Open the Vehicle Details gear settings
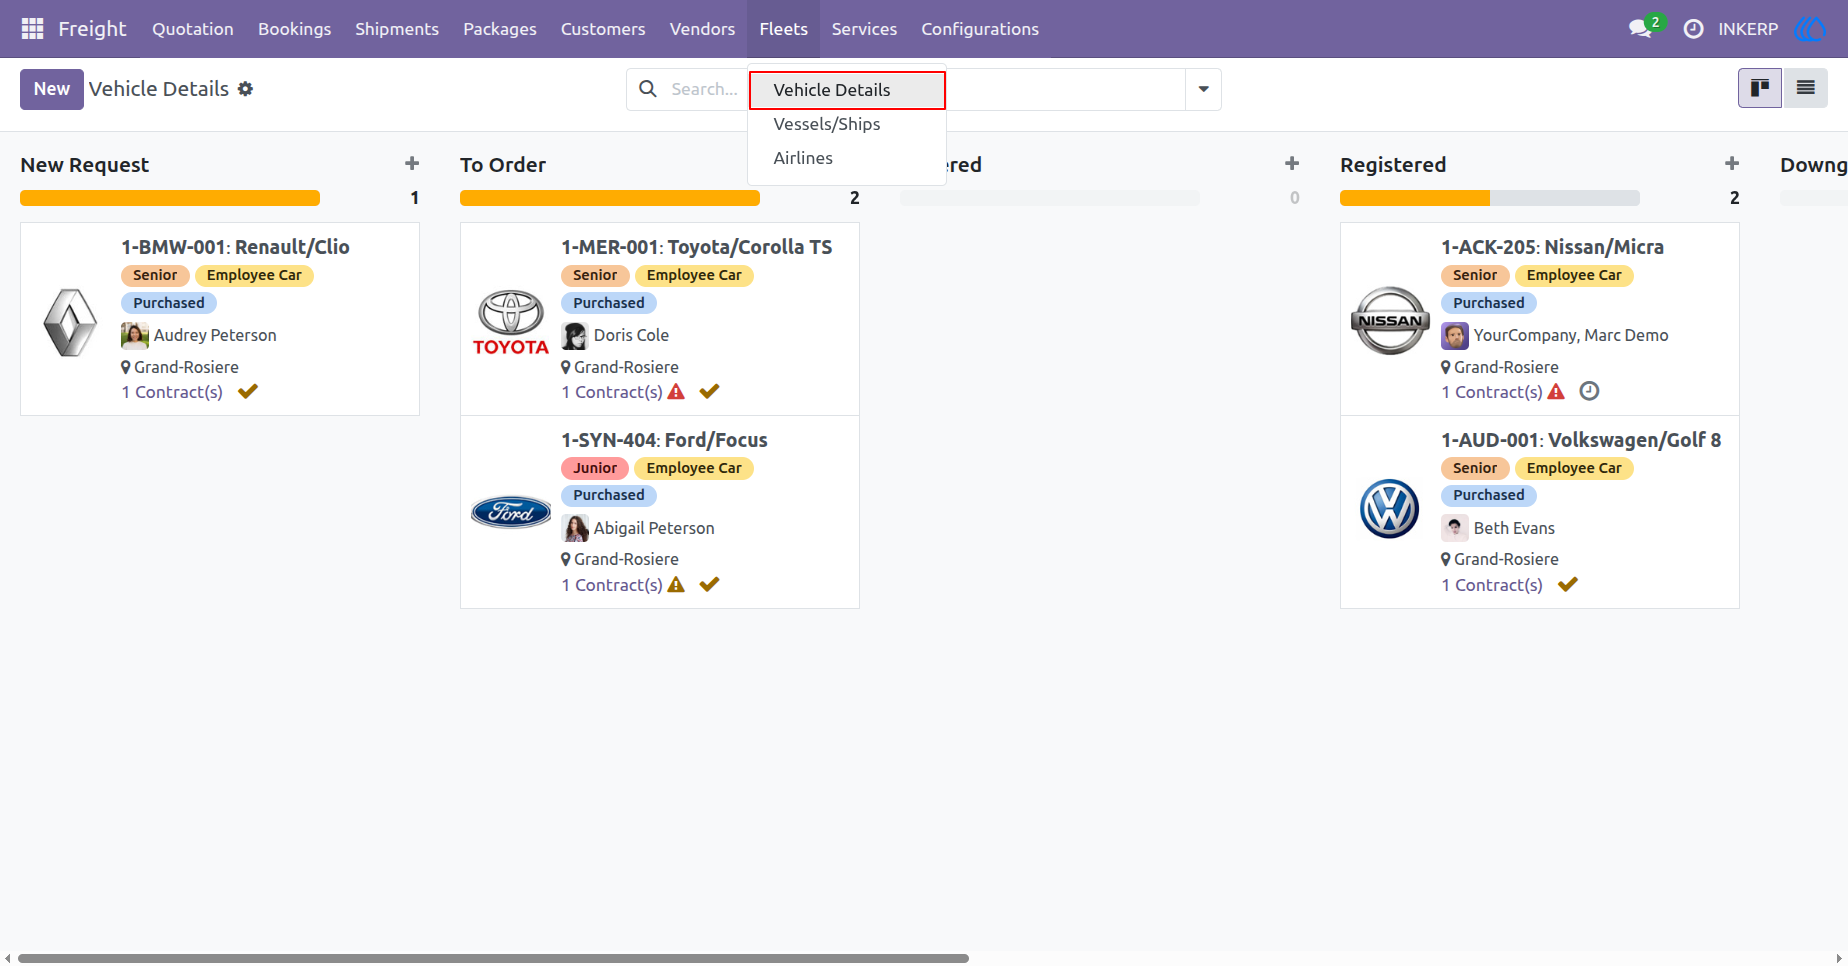The image size is (1848, 966). [245, 89]
